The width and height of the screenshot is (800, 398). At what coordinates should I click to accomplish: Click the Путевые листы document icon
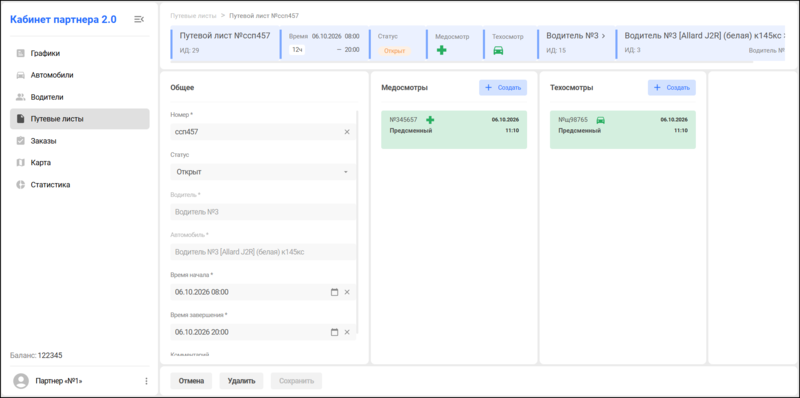[x=20, y=119]
